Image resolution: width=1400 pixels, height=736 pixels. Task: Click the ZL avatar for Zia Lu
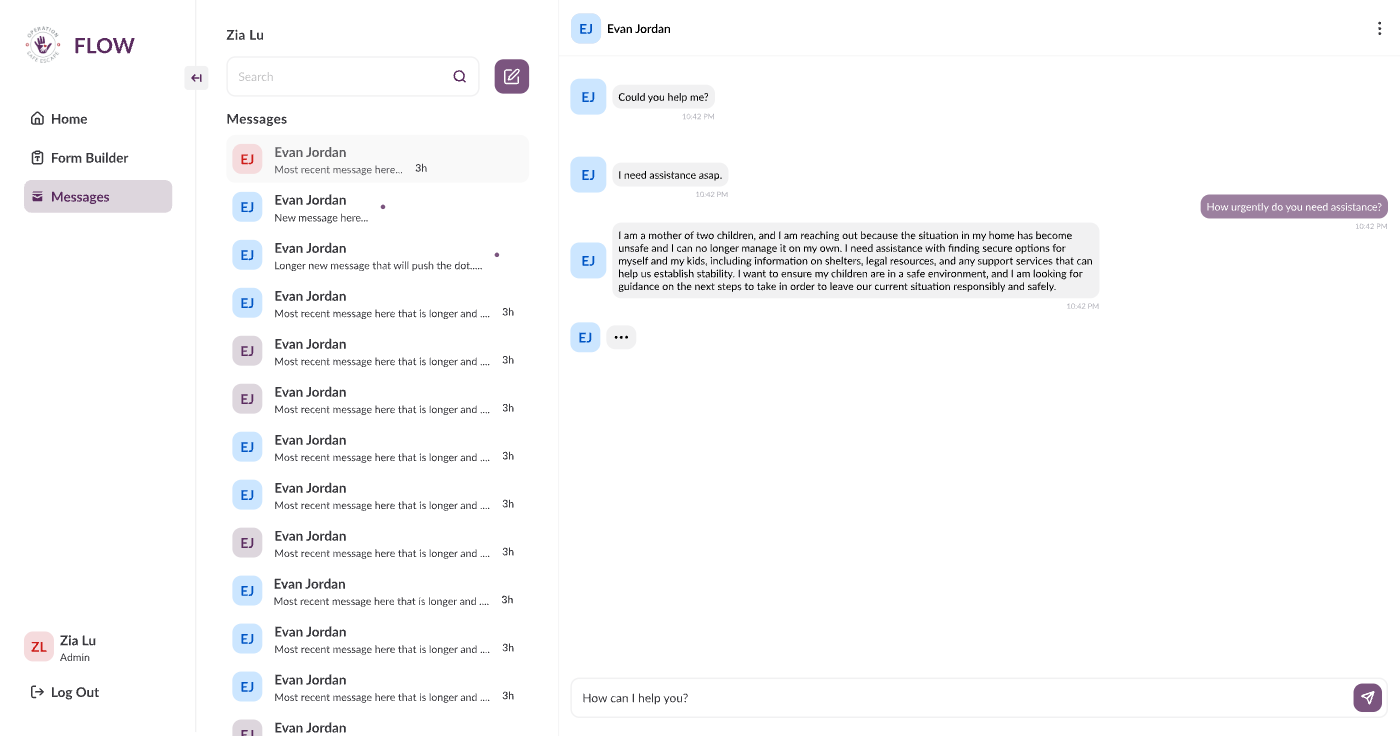tap(39, 647)
